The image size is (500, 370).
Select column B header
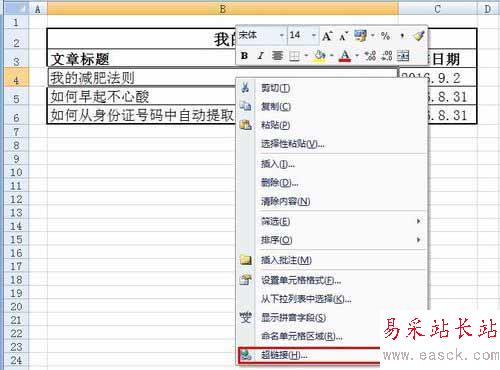point(223,9)
